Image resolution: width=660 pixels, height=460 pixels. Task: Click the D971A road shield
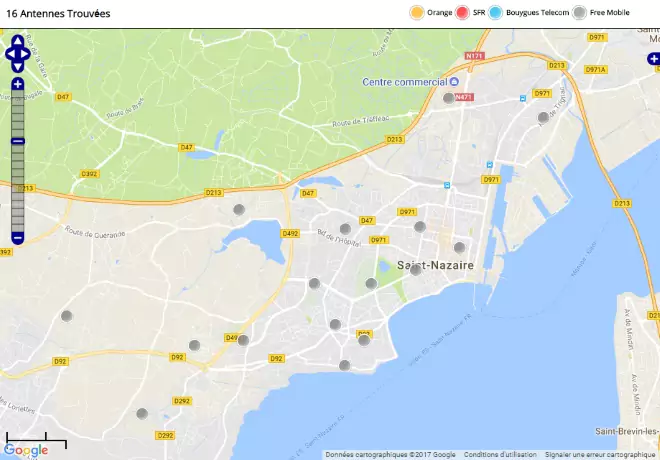pos(596,69)
